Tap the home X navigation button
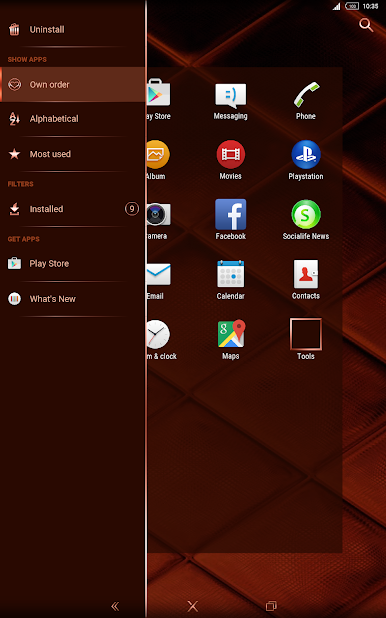Screen dimensions: 386x618 point(193,606)
